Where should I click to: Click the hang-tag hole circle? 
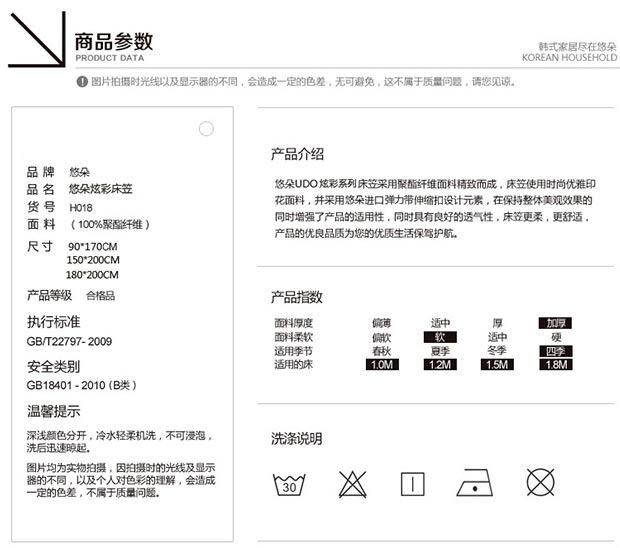pos(206,128)
